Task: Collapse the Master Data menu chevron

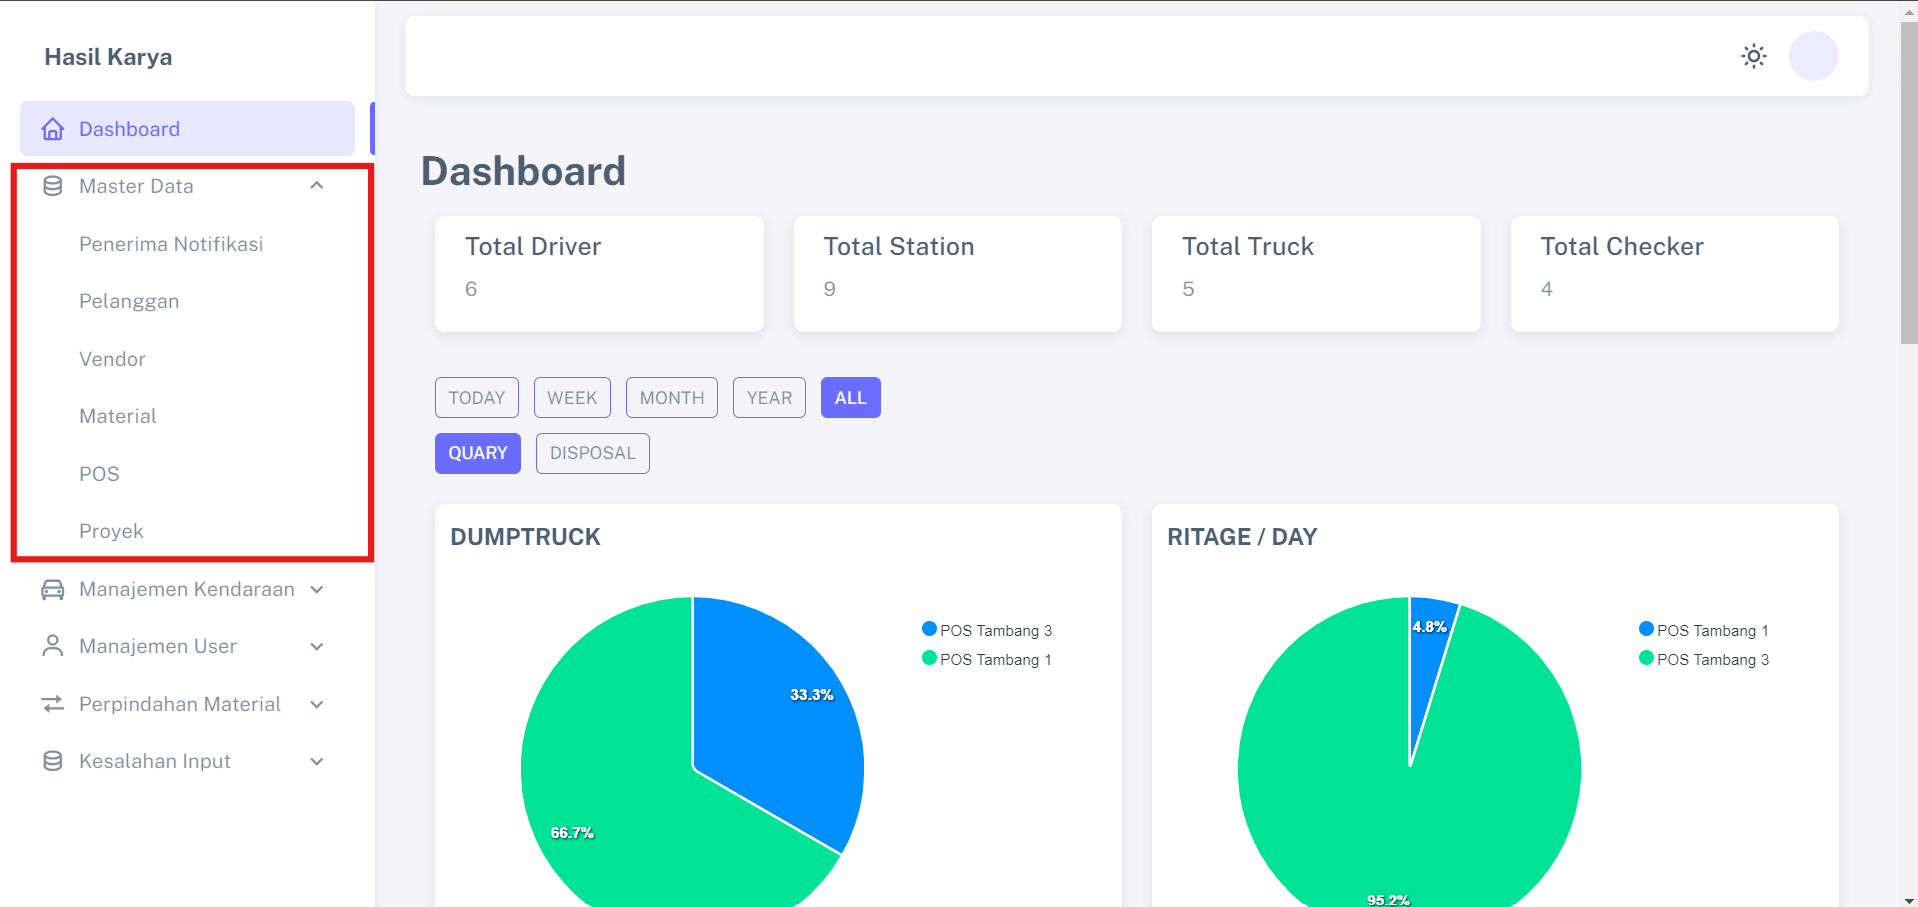Action: point(317,186)
